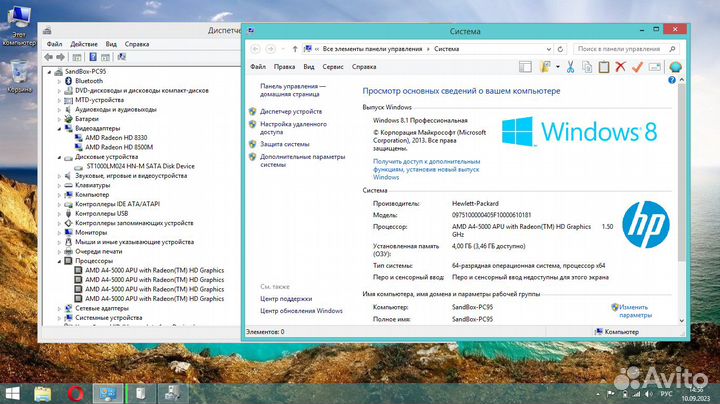This screenshot has width=720, height=404.
Task: Switch input language РУС in tray
Action: click(666, 394)
